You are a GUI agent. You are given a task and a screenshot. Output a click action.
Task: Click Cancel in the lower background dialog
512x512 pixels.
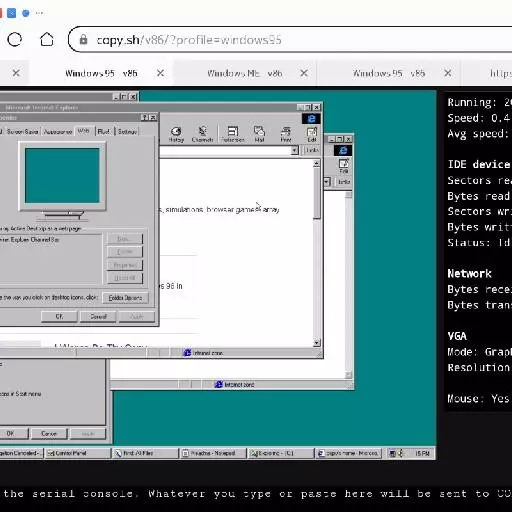(x=49, y=433)
